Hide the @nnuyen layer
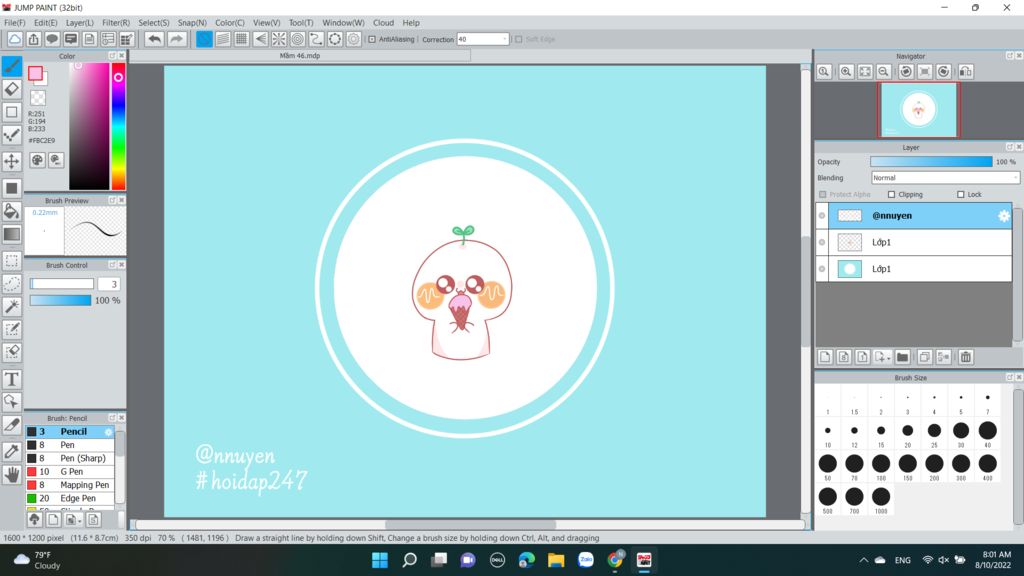The height and width of the screenshot is (576, 1024). coord(822,216)
